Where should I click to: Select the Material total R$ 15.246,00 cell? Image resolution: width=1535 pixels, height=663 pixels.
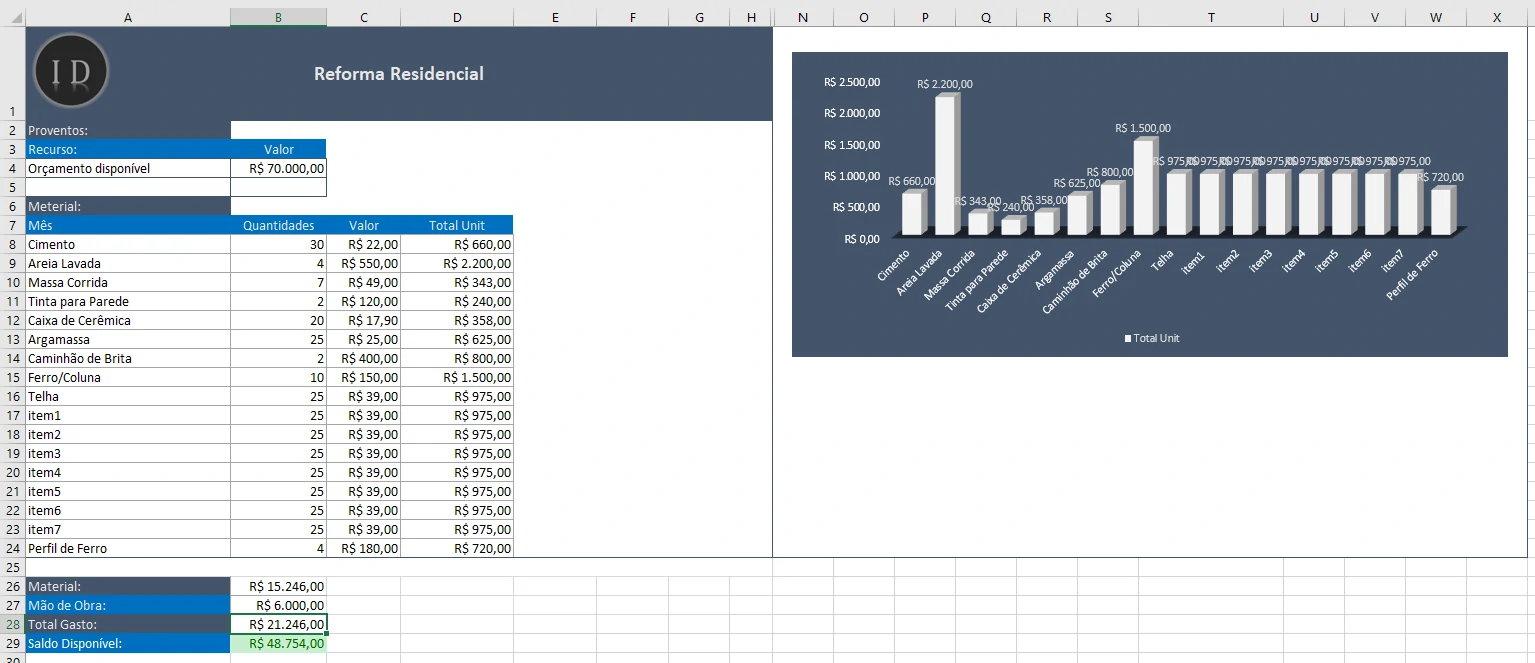click(x=278, y=587)
